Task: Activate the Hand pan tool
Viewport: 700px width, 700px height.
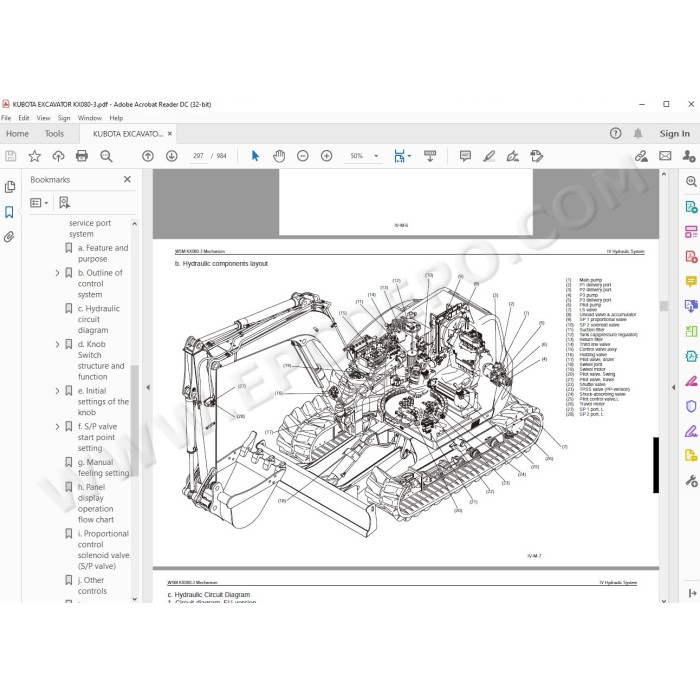Action: (279, 156)
